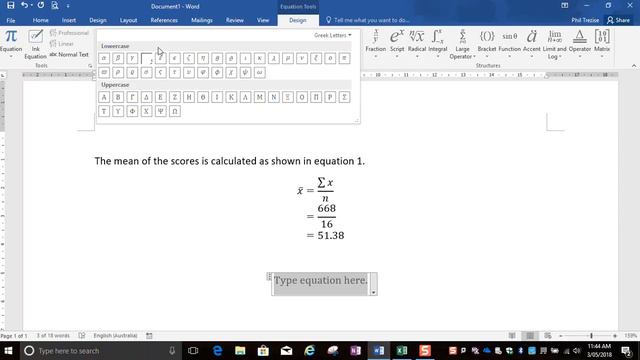Open the Limit and Log dropdown
Screen dimensions: 640x360
[x=555, y=44]
